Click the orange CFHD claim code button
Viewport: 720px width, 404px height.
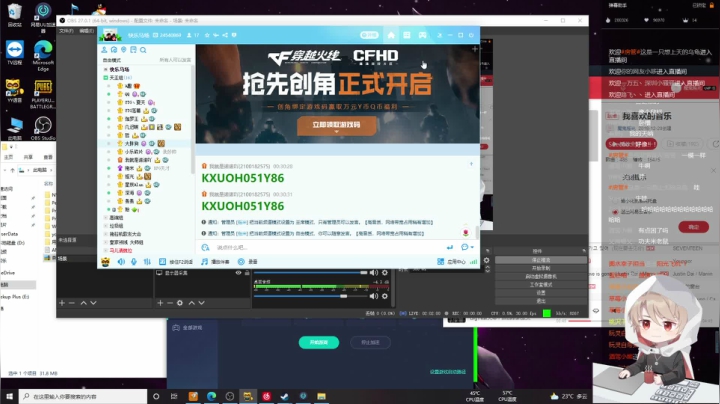(x=337, y=125)
